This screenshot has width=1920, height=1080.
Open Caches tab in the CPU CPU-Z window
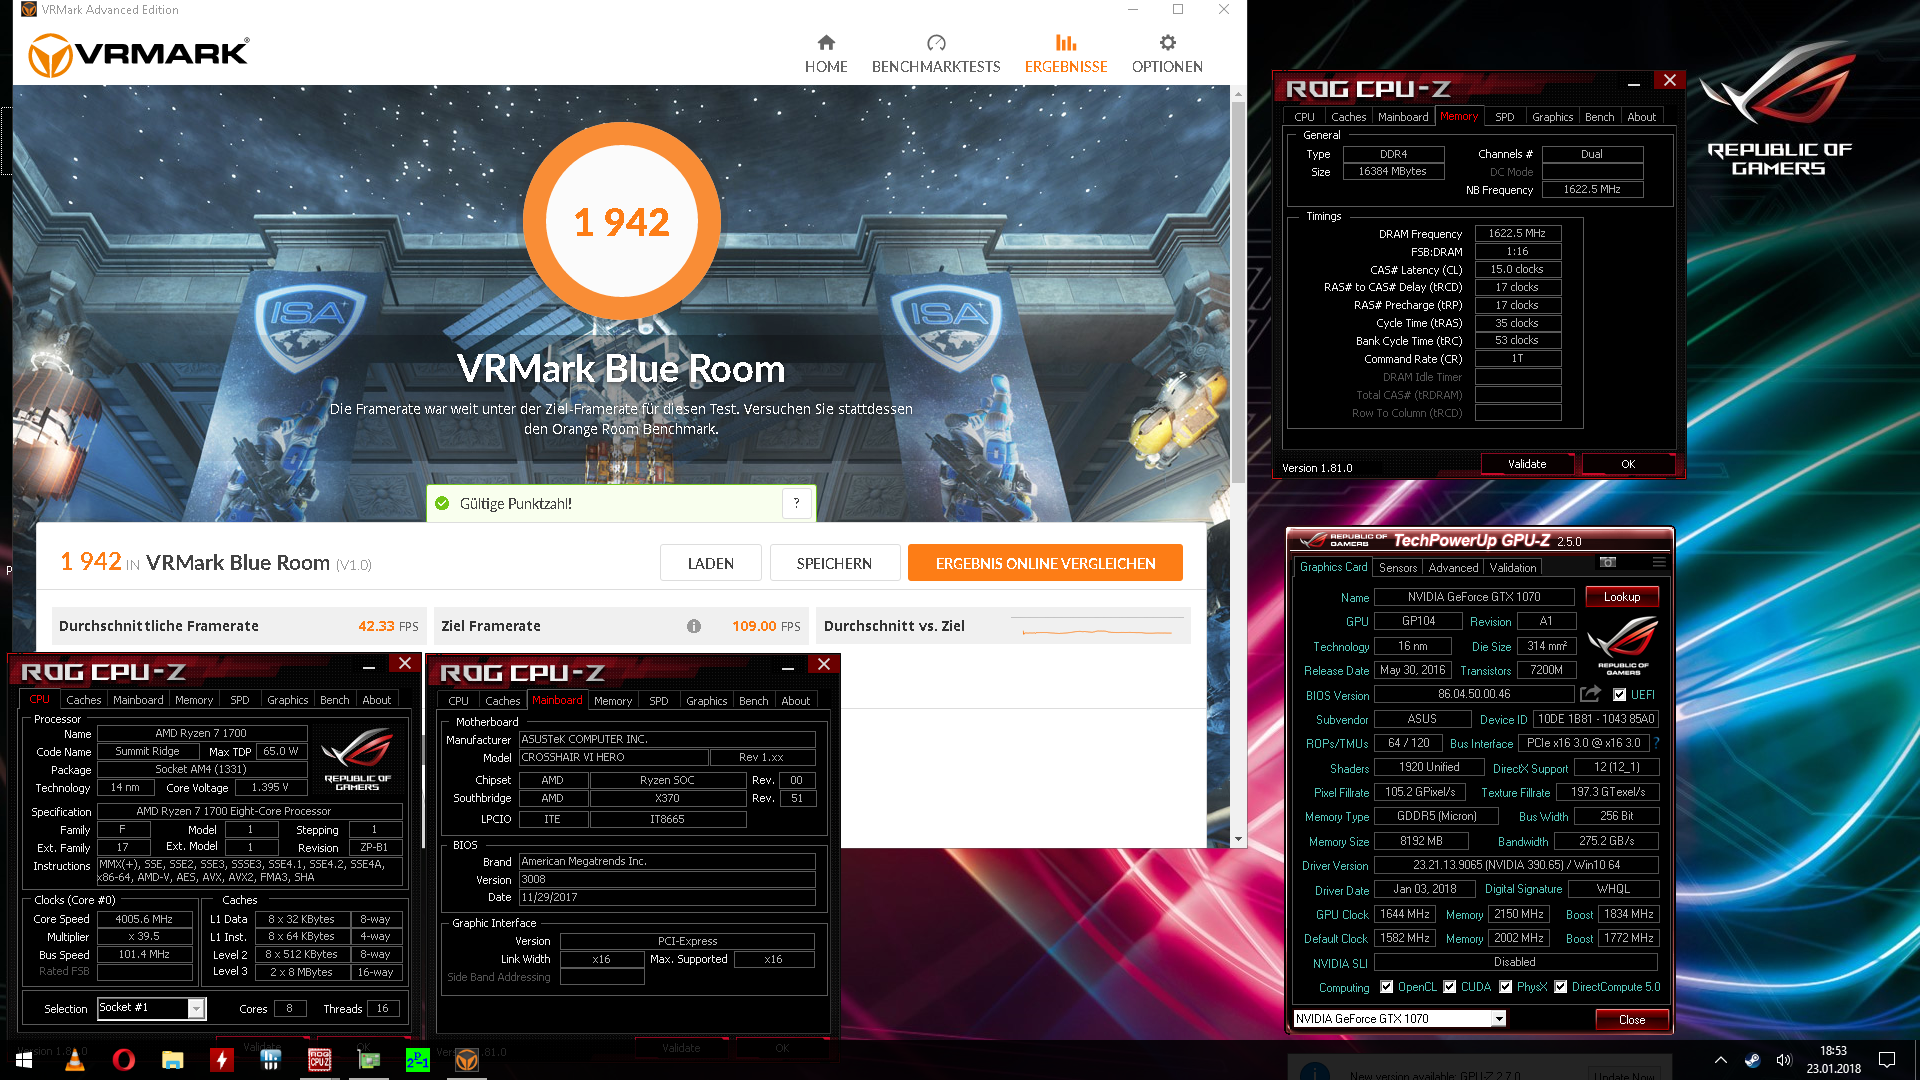(84, 700)
